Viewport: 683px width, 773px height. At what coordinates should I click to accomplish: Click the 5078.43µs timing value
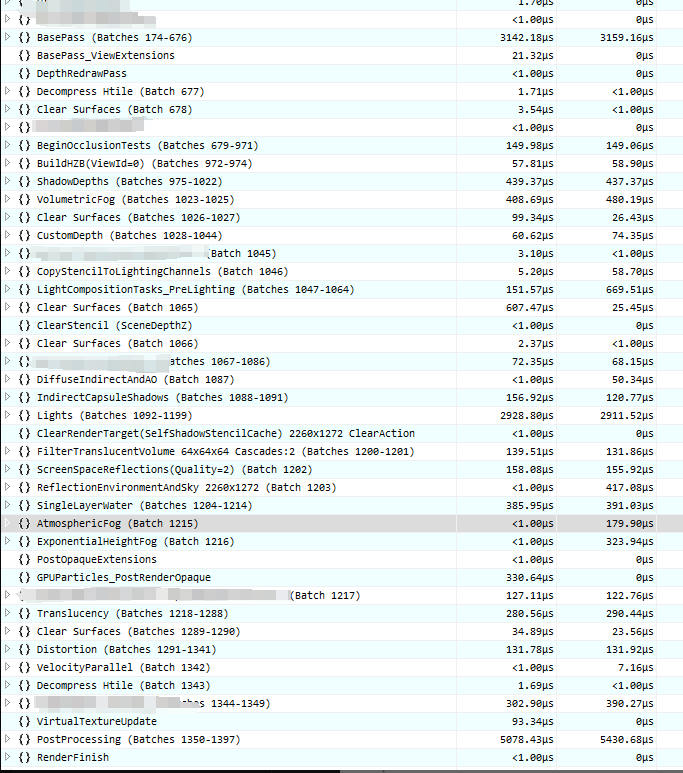(x=527, y=739)
